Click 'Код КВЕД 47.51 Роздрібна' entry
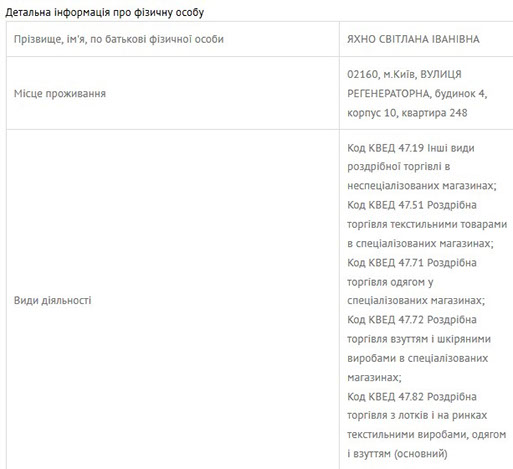This screenshot has width=513, height=469. point(412,205)
